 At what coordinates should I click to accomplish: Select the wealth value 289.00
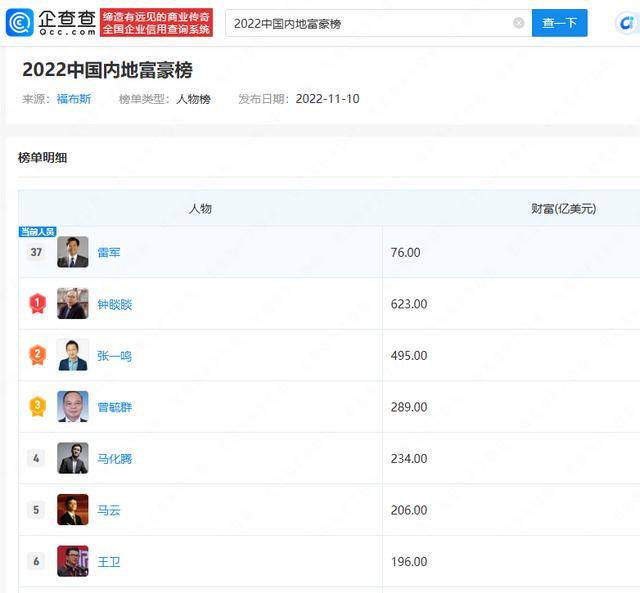click(409, 407)
